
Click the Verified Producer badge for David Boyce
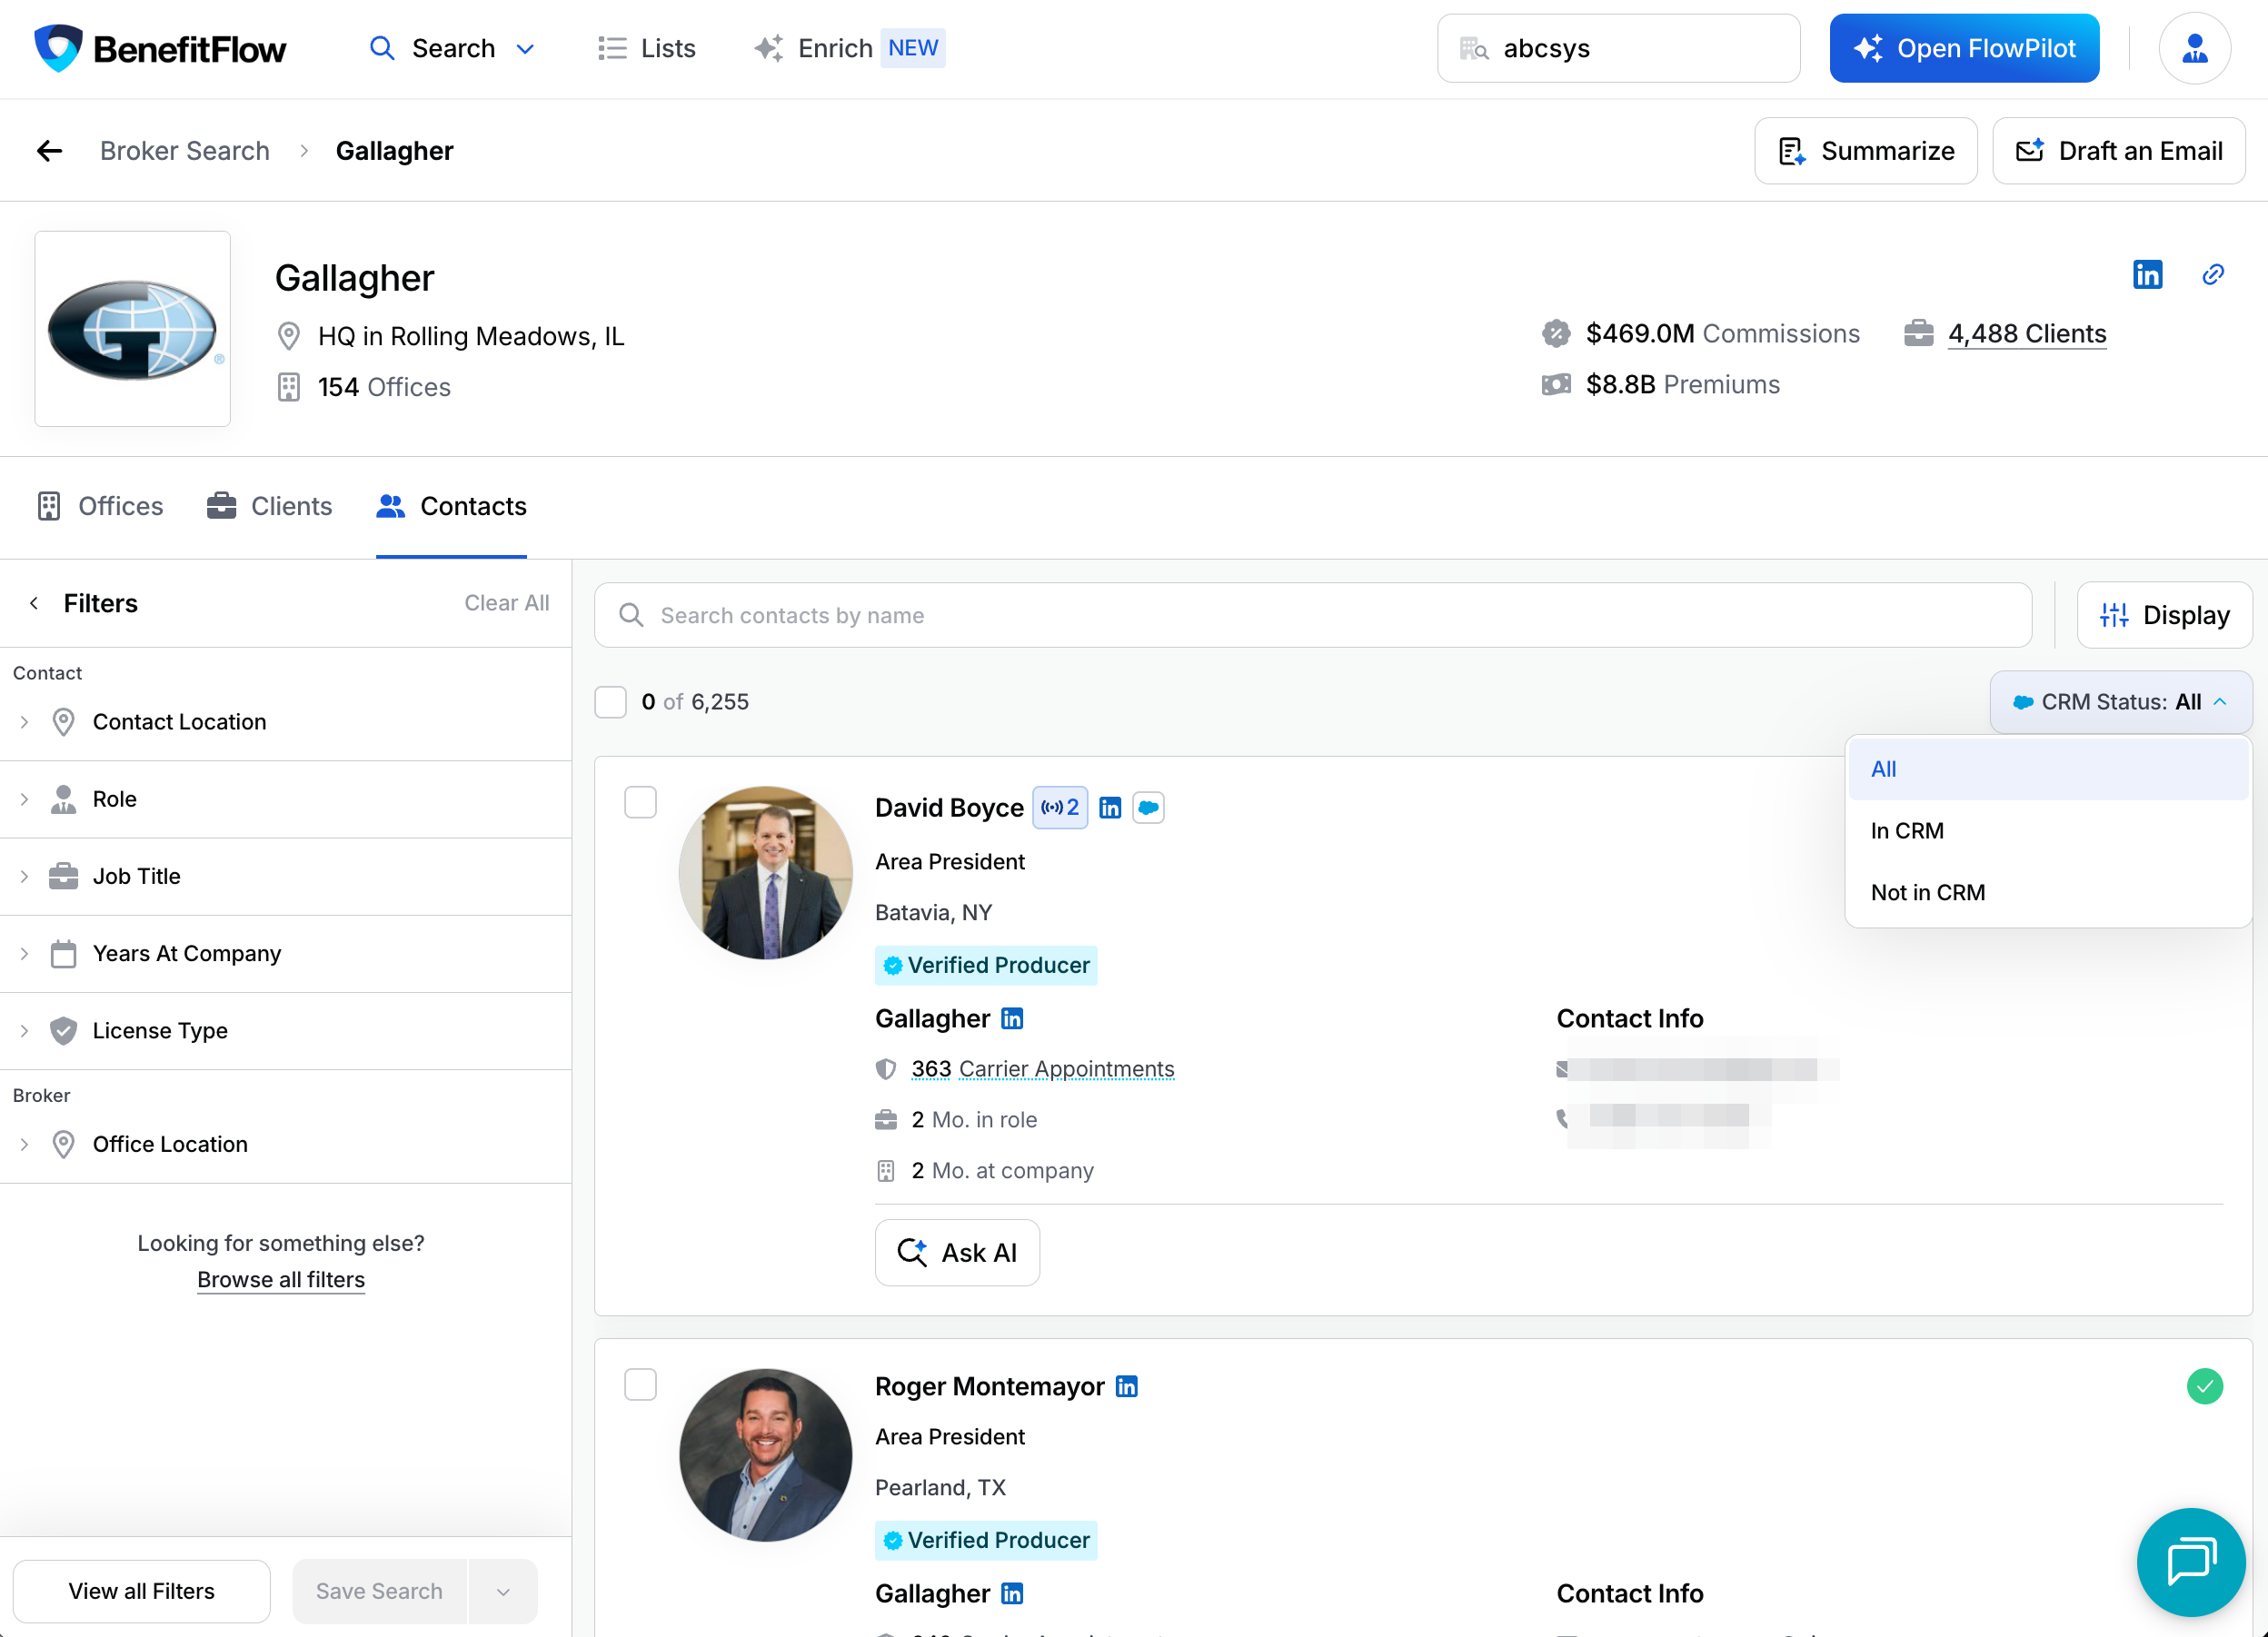[986, 965]
